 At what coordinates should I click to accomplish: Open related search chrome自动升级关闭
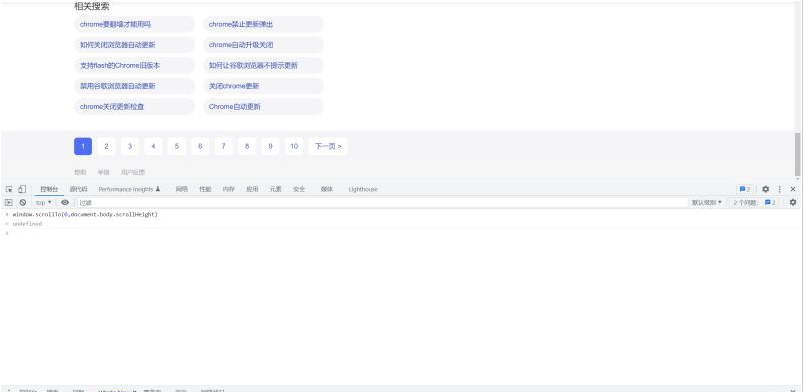[x=263, y=45]
